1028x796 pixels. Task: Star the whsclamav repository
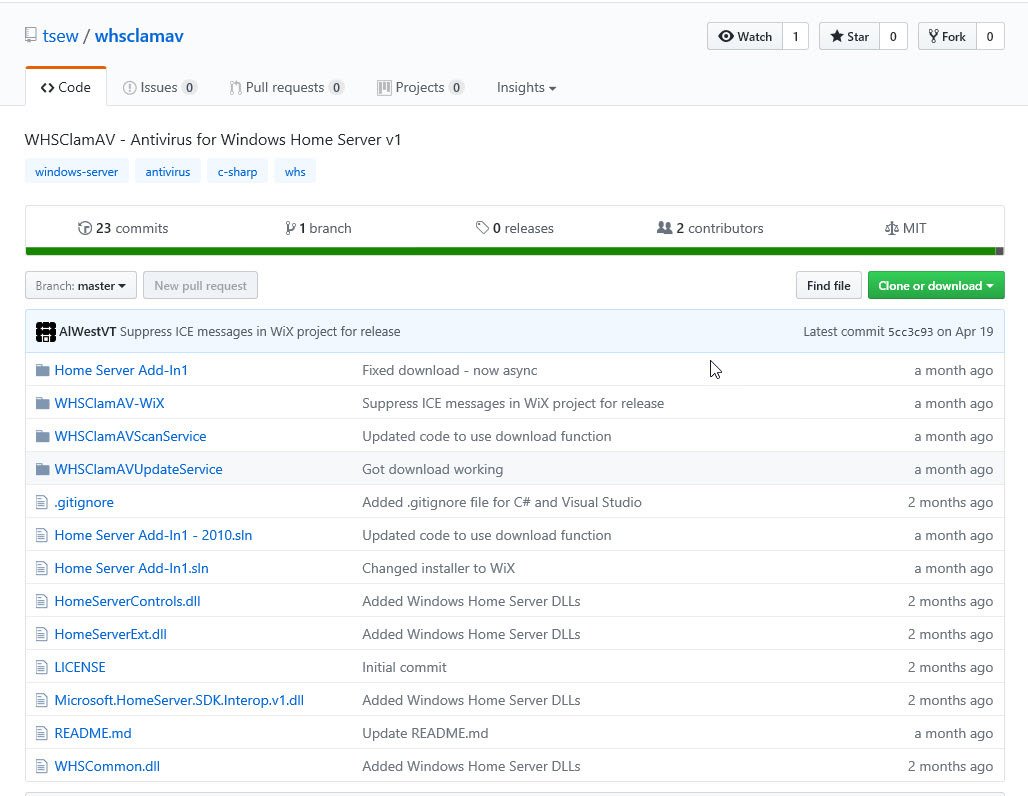pos(849,37)
